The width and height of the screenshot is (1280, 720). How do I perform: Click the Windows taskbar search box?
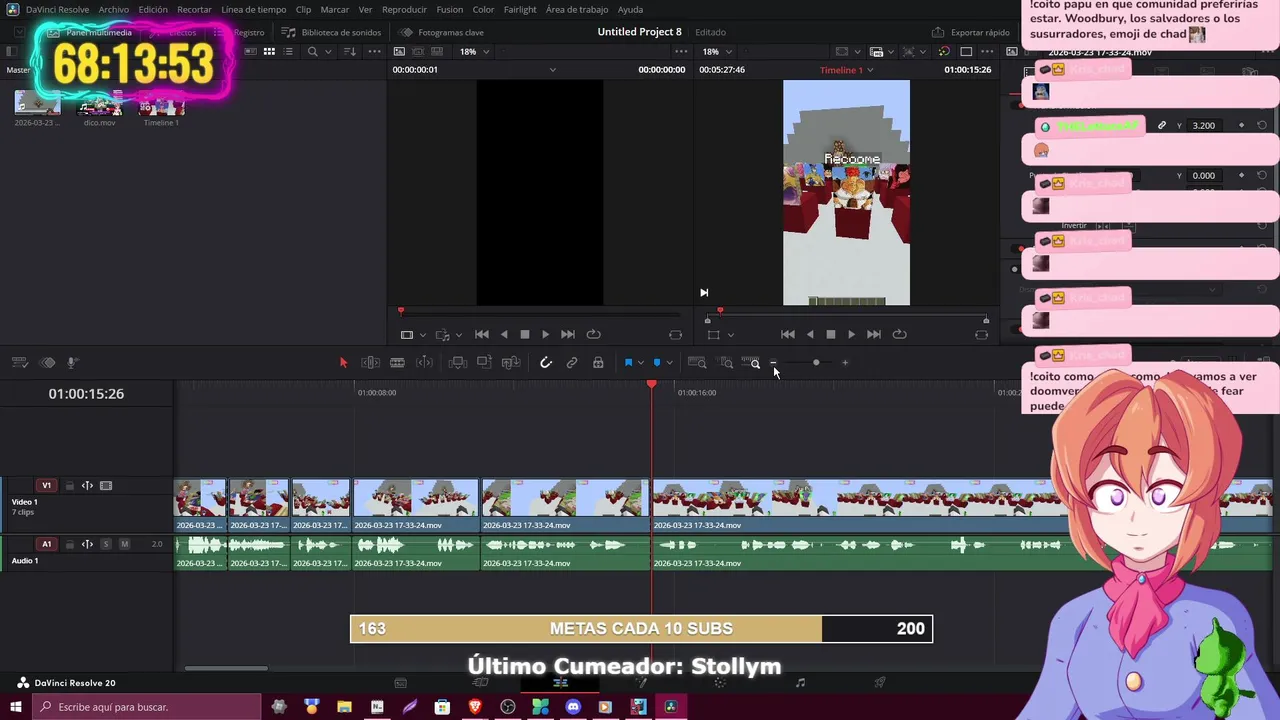(147, 707)
